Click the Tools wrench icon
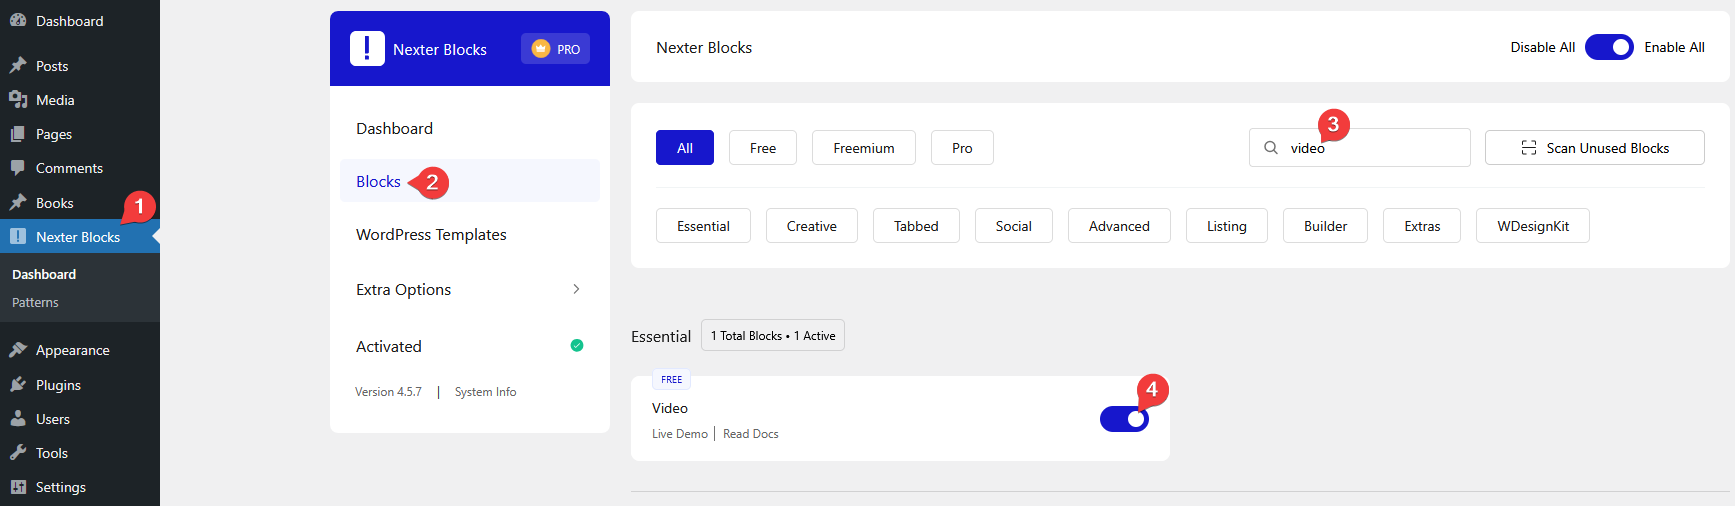The width and height of the screenshot is (1735, 506). 18,453
